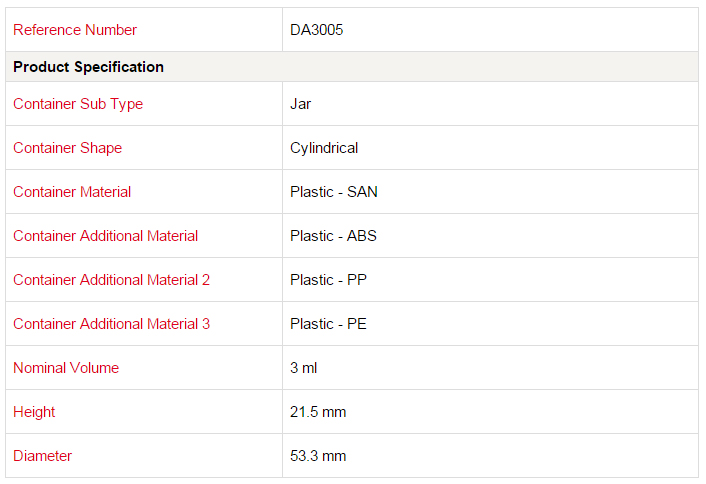The image size is (706, 484).
Task: Open the Nominal Volume link
Action: pyautogui.click(x=66, y=368)
